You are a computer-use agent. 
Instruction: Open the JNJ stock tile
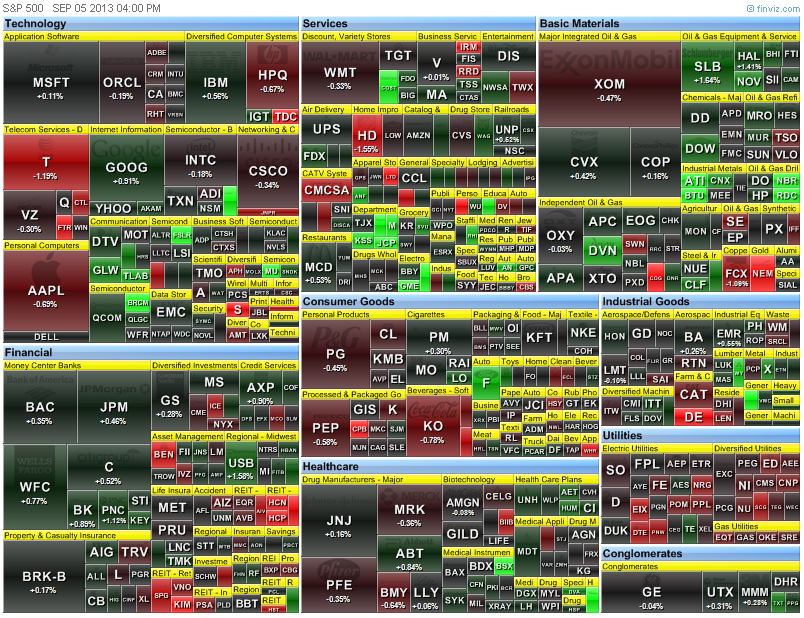click(339, 522)
